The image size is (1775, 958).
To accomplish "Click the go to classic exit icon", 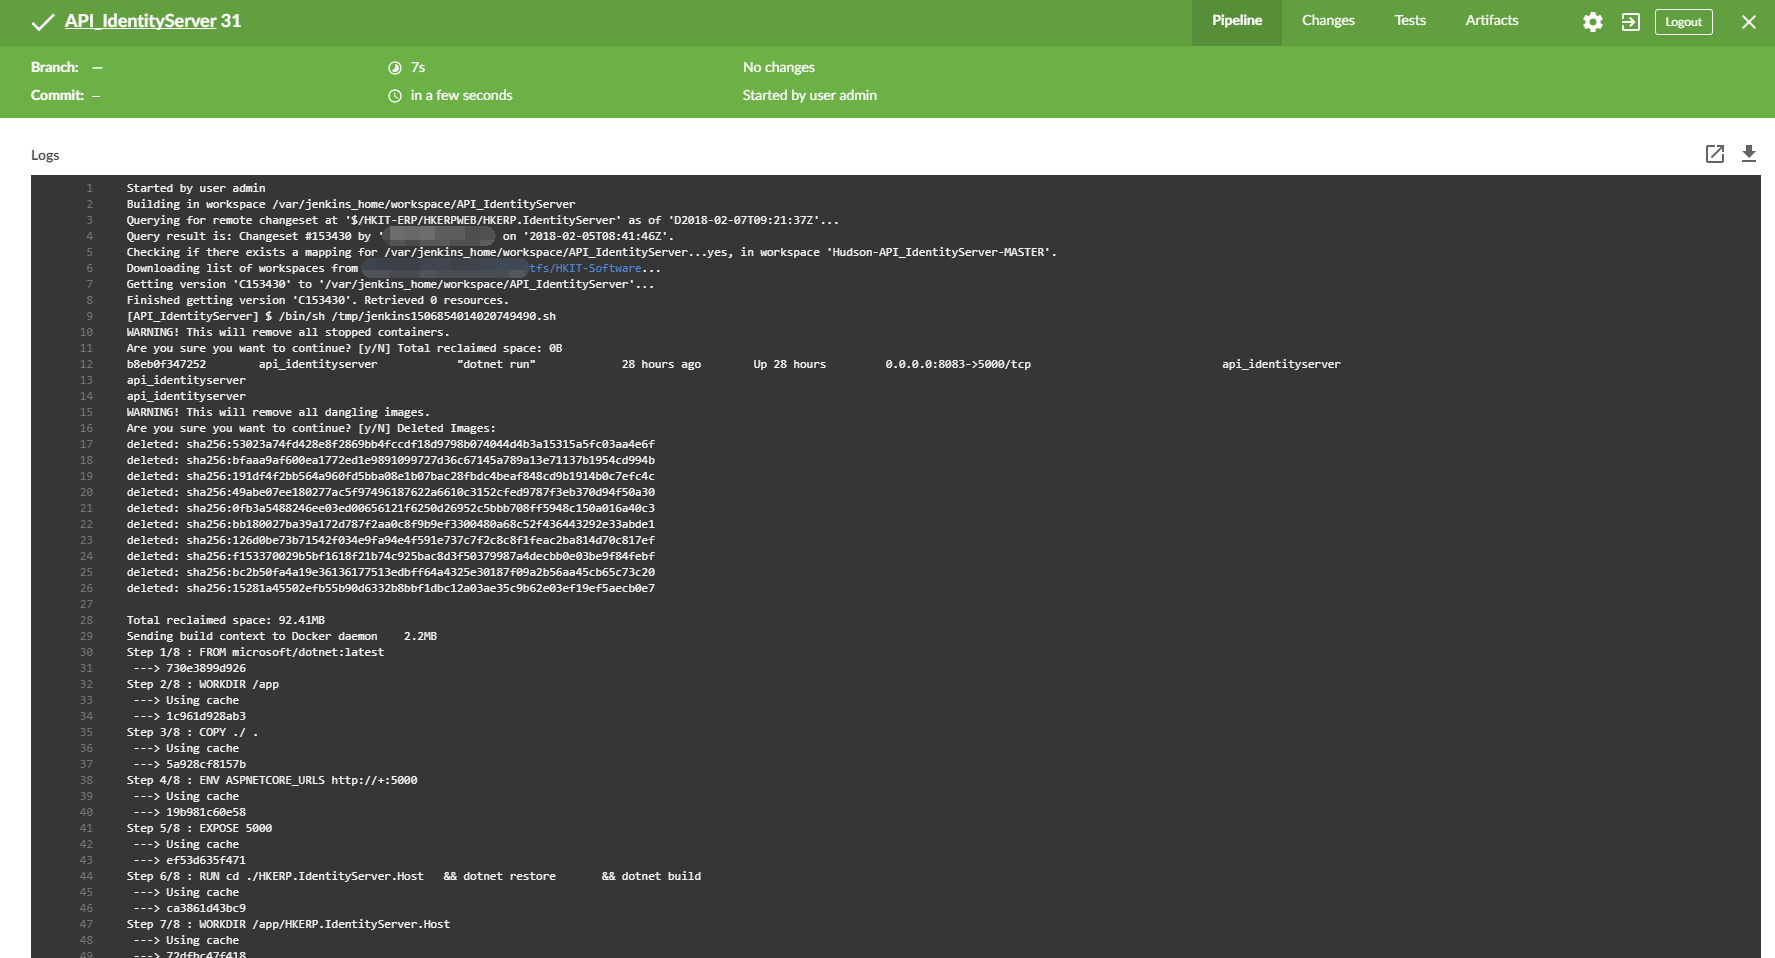I will tap(1631, 22).
